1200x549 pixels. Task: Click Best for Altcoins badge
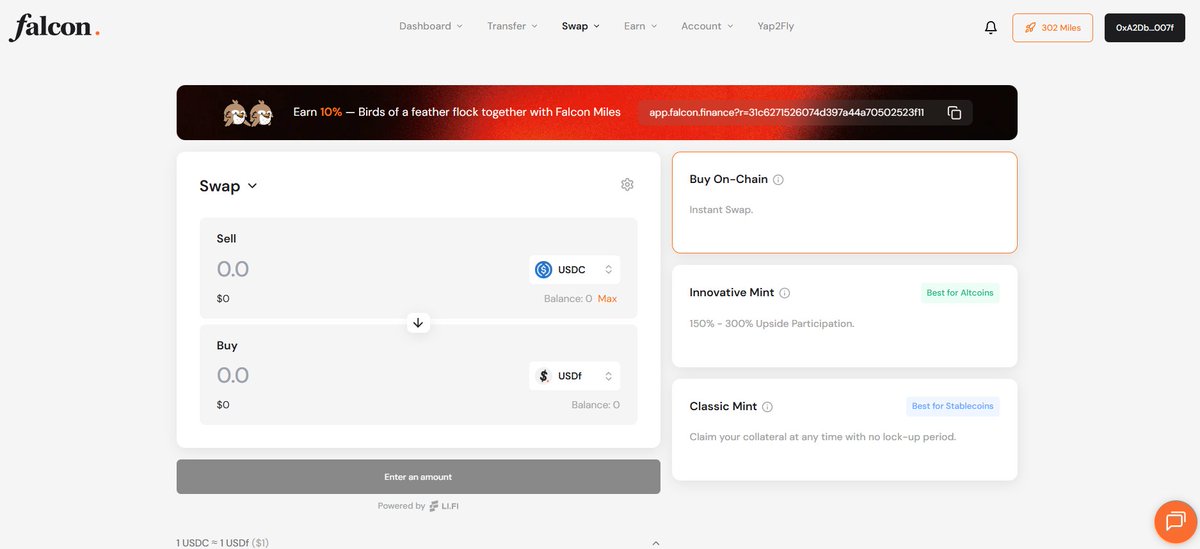click(960, 293)
